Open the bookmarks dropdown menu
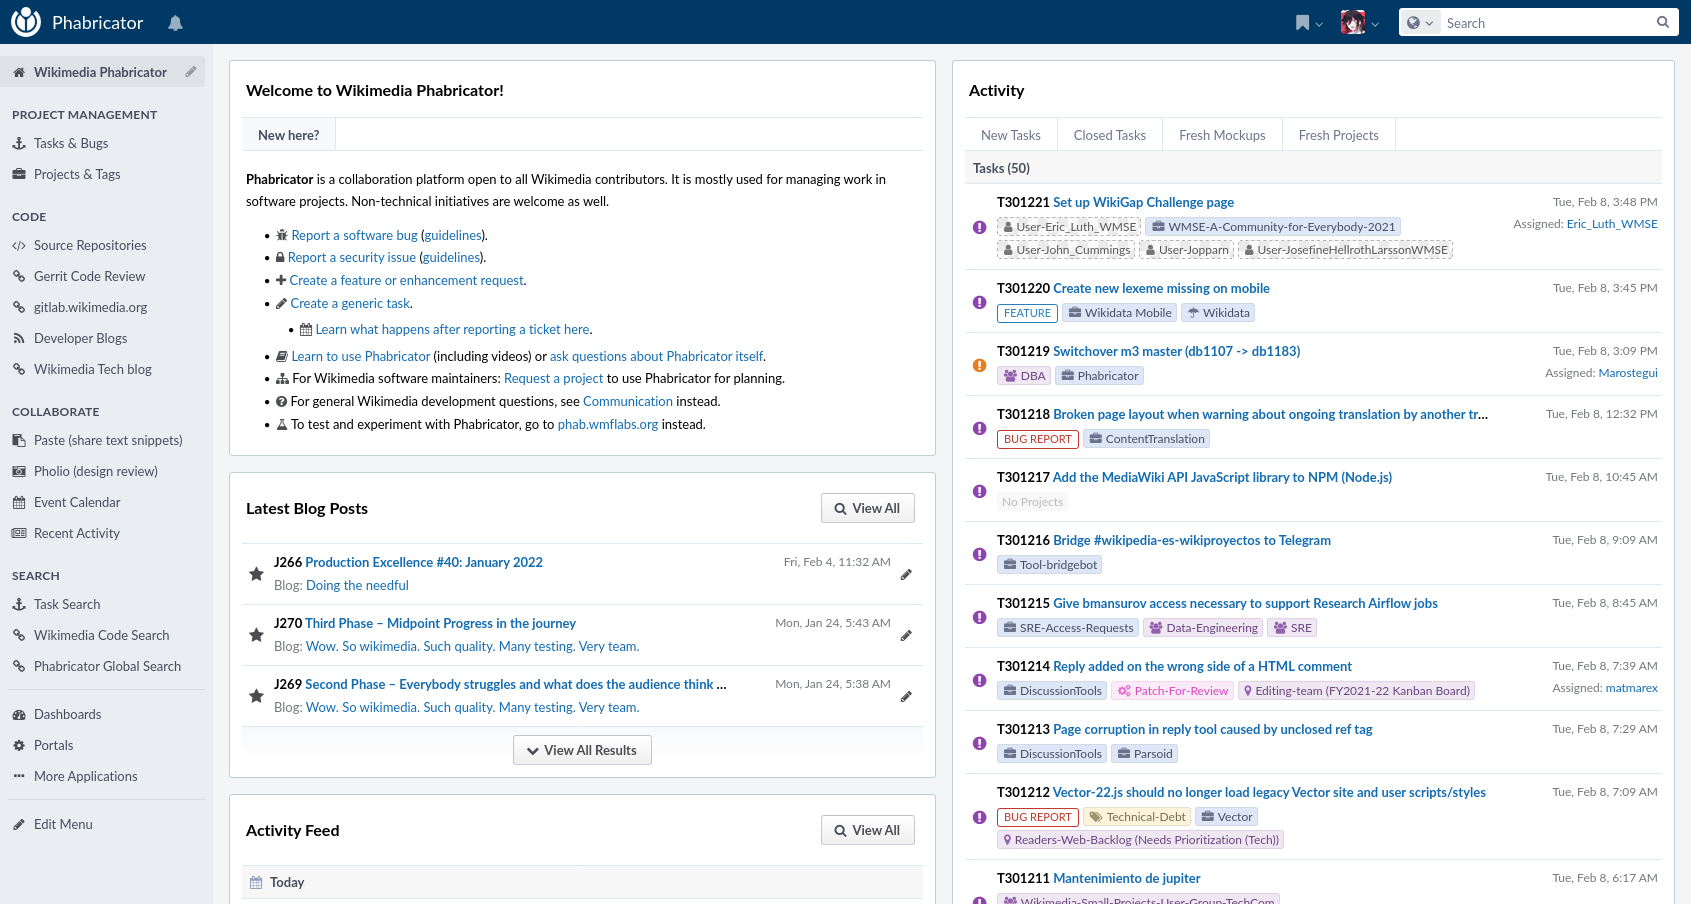Screen dimensions: 1691x904 click(1308, 23)
